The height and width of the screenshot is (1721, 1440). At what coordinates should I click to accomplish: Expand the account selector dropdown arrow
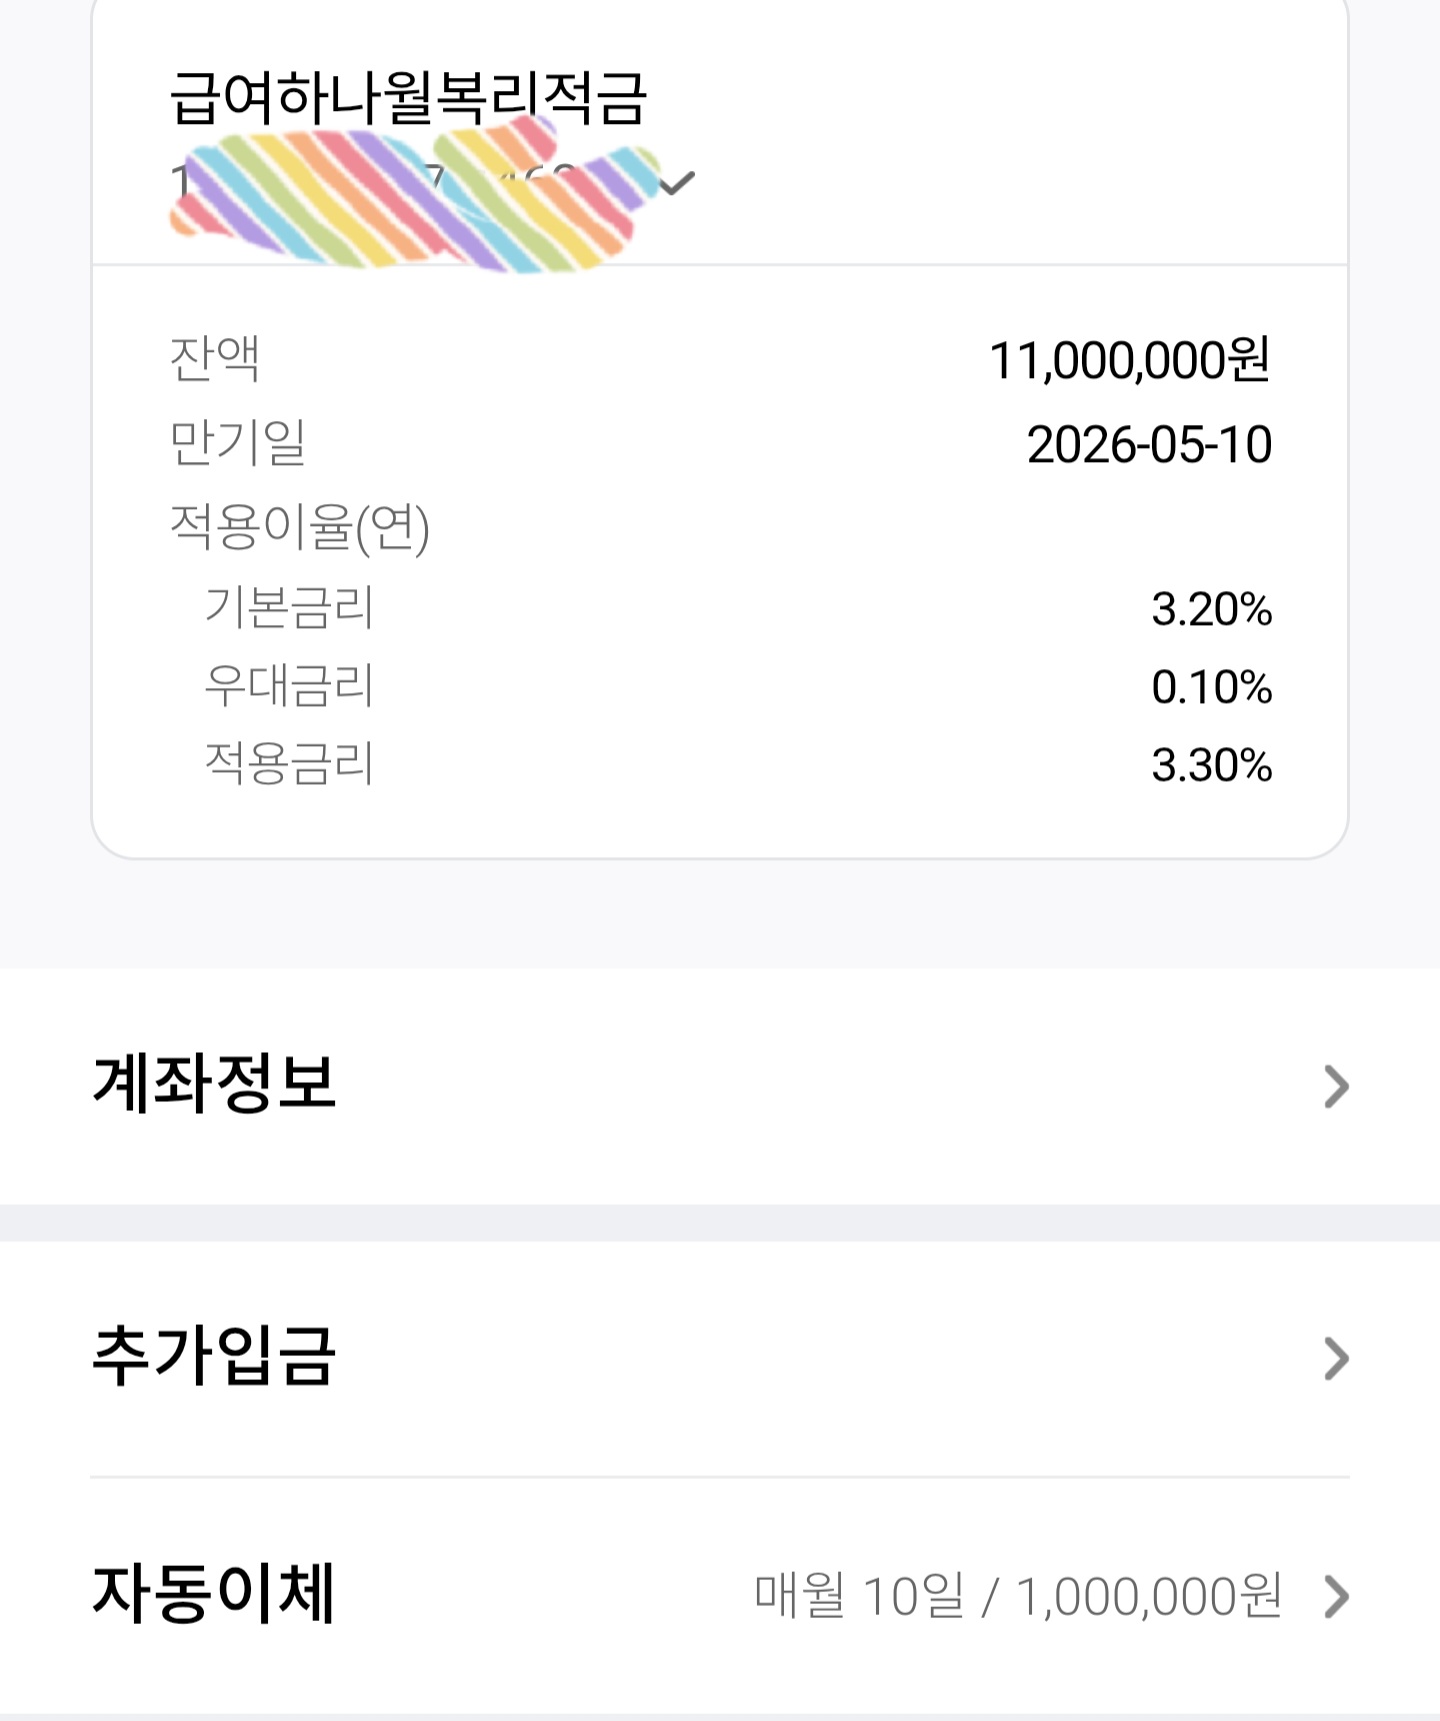[677, 183]
